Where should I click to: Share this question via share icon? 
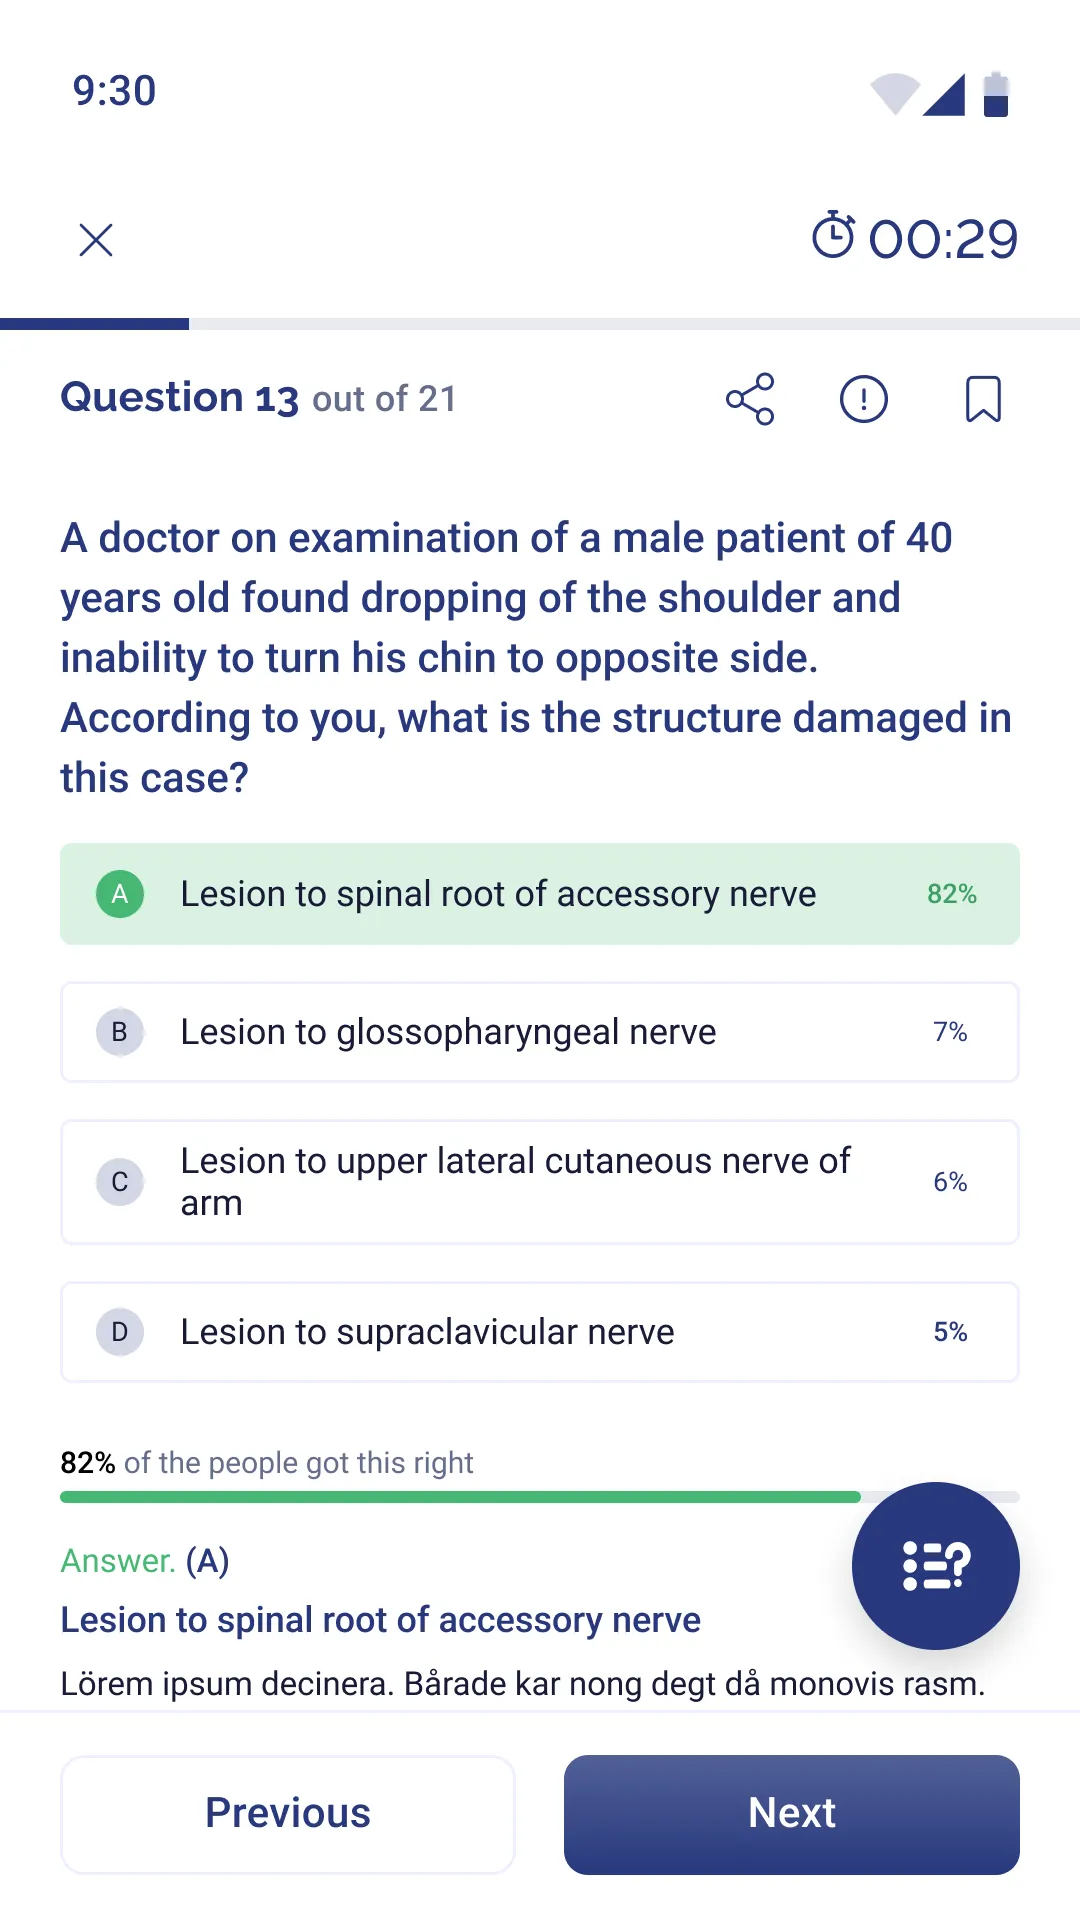750,399
